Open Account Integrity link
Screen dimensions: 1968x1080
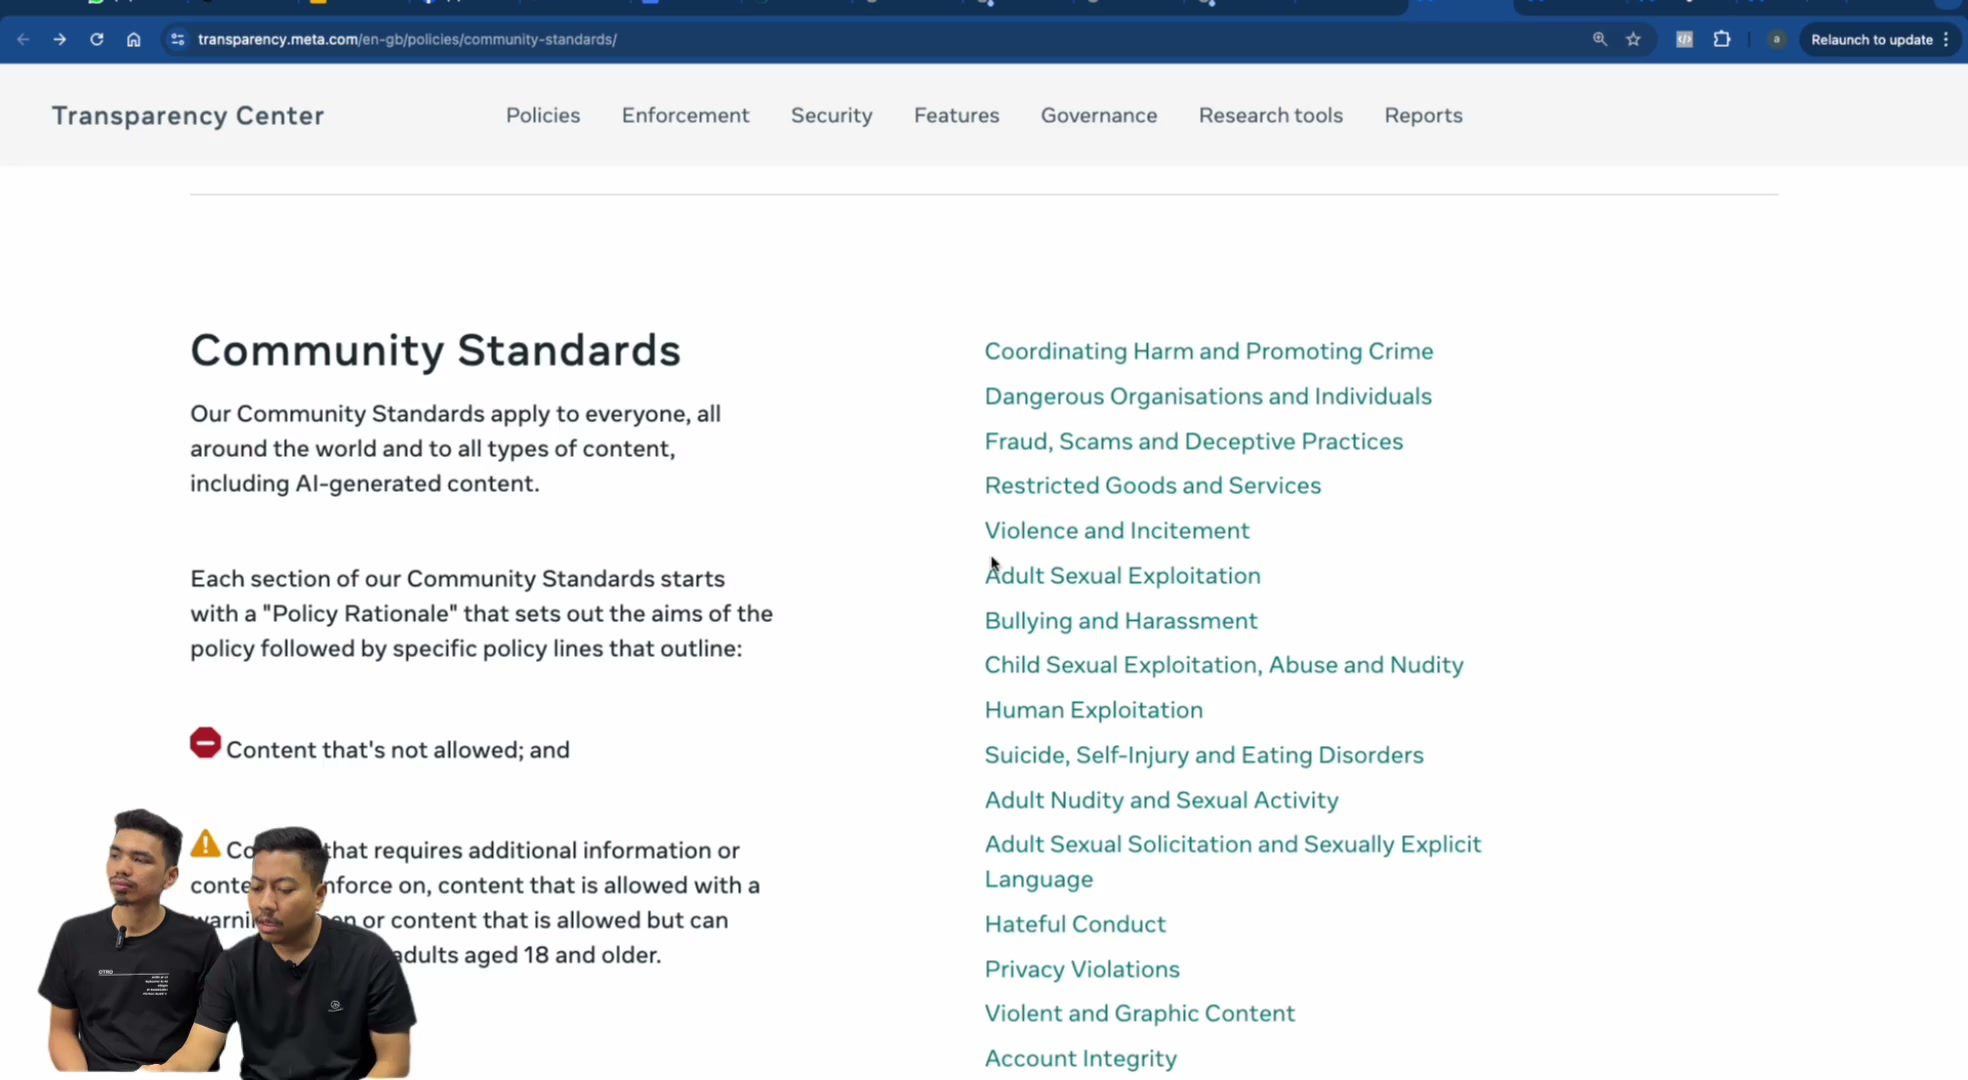(1081, 1058)
